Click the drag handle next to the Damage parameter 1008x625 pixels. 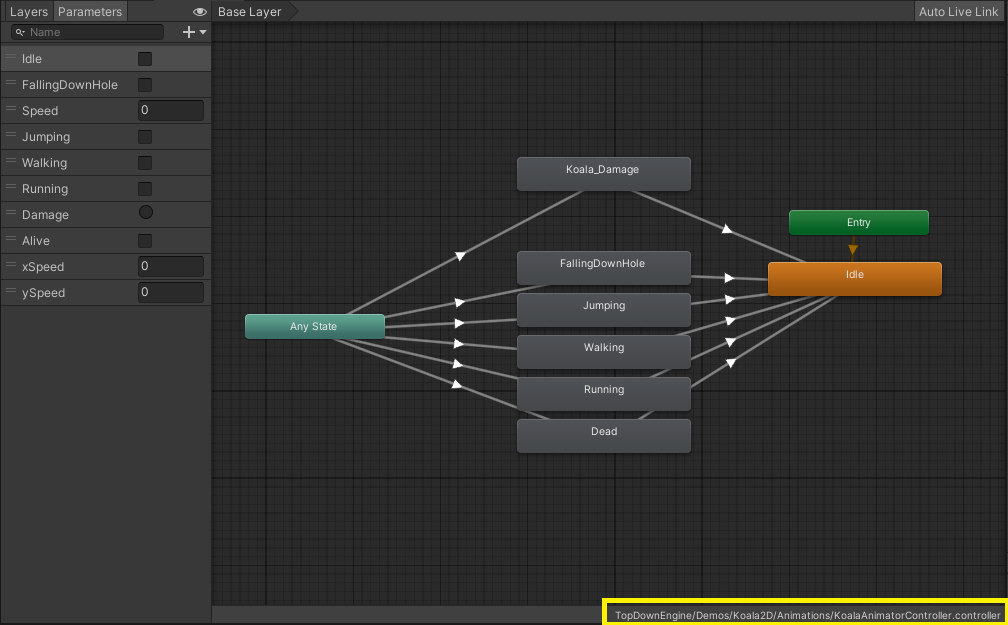pos(11,214)
